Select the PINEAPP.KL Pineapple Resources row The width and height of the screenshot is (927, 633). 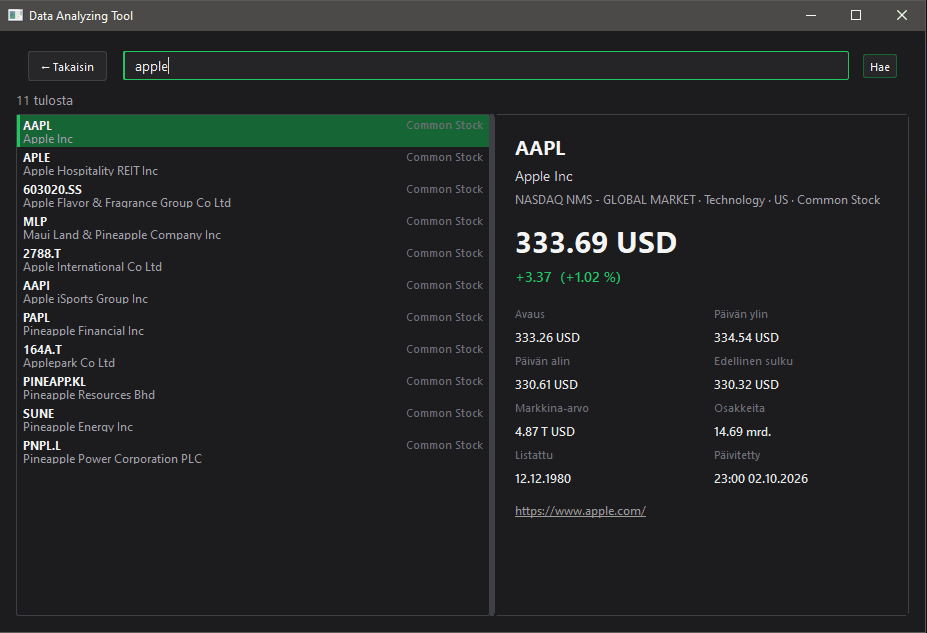[253, 387]
